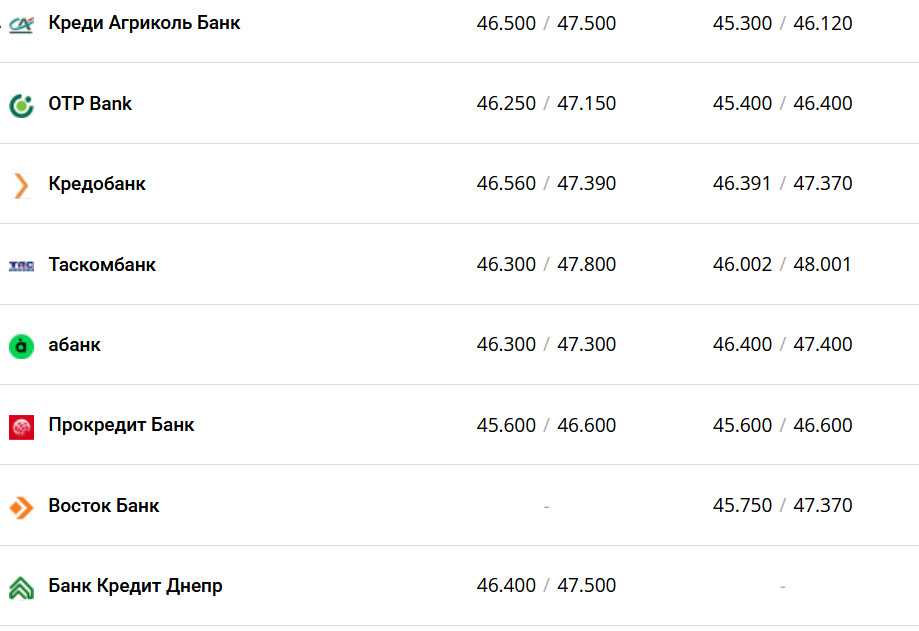Click the OTP Bank rate 45.400 / 46.400
This screenshot has height=631, width=919.
782,104
